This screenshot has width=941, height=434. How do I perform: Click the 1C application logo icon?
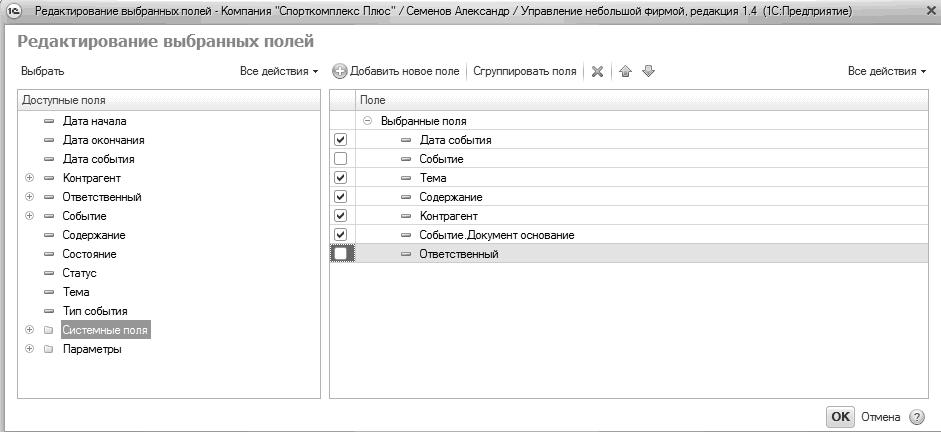[14, 12]
